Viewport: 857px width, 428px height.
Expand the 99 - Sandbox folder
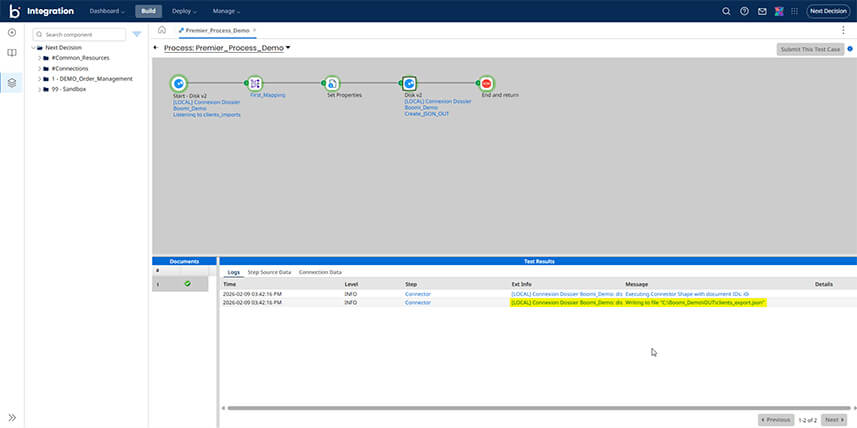click(x=39, y=89)
